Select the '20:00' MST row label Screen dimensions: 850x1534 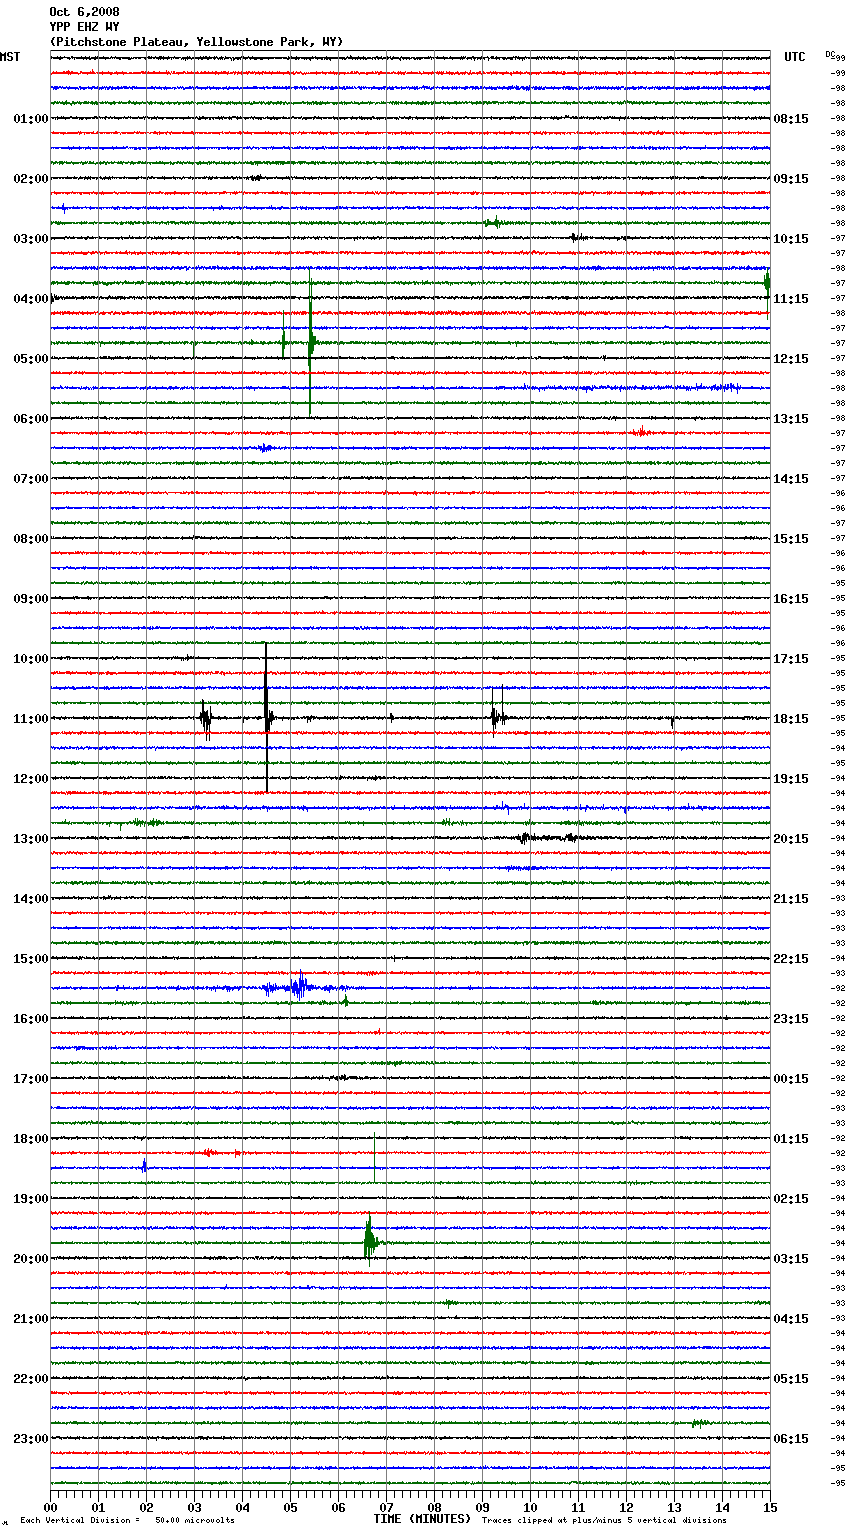pyautogui.click(x=30, y=1259)
